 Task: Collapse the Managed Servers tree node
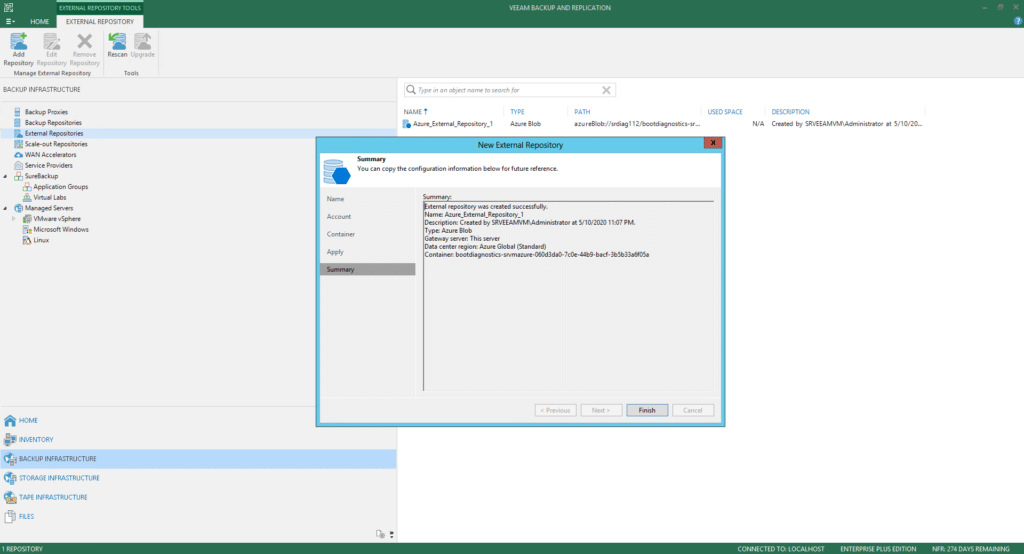[x=5, y=208]
